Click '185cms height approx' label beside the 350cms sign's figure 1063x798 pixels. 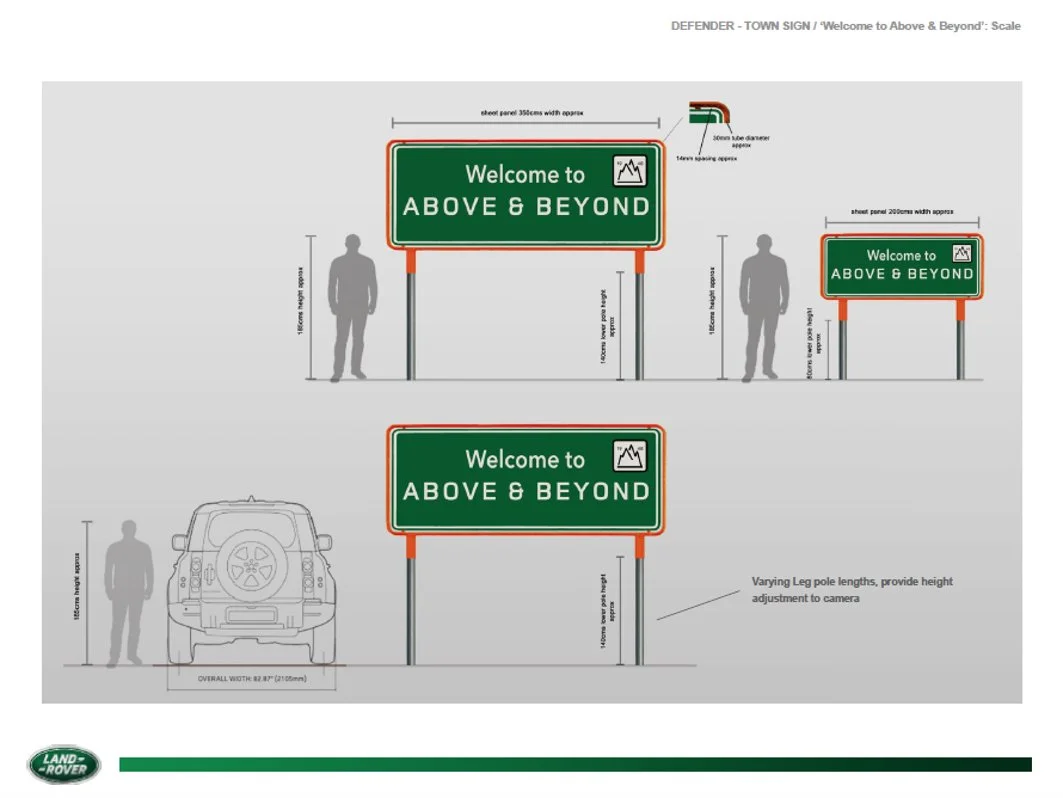[x=300, y=300]
